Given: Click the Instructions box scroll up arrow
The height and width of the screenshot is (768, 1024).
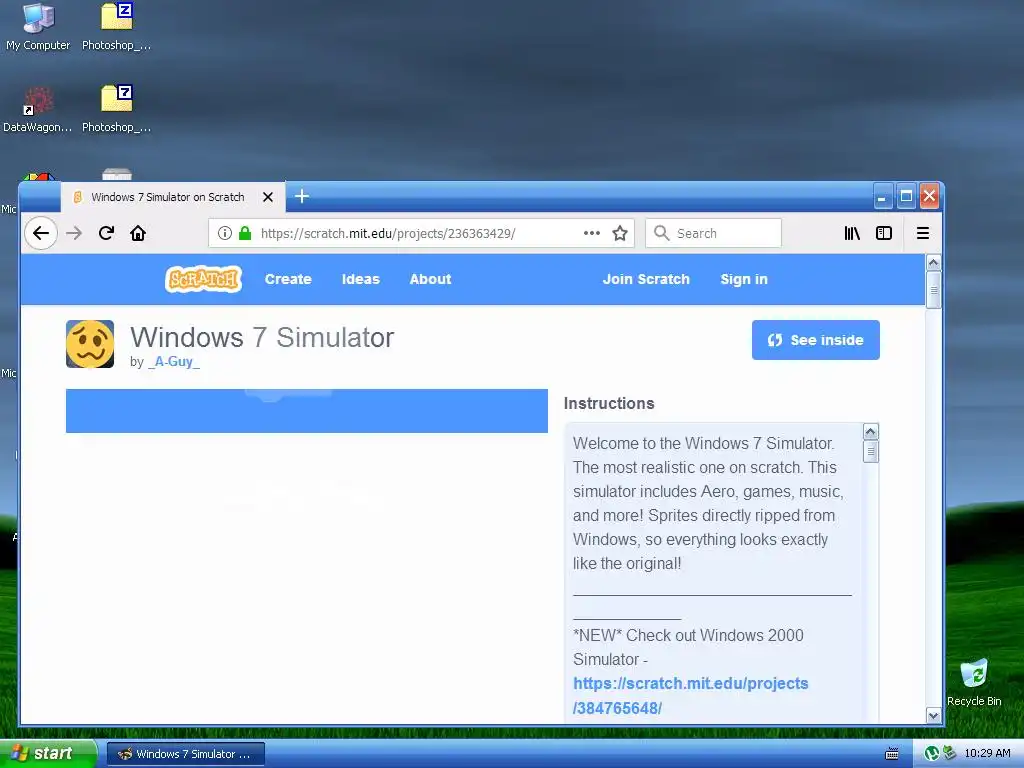Looking at the screenshot, I should click(871, 431).
